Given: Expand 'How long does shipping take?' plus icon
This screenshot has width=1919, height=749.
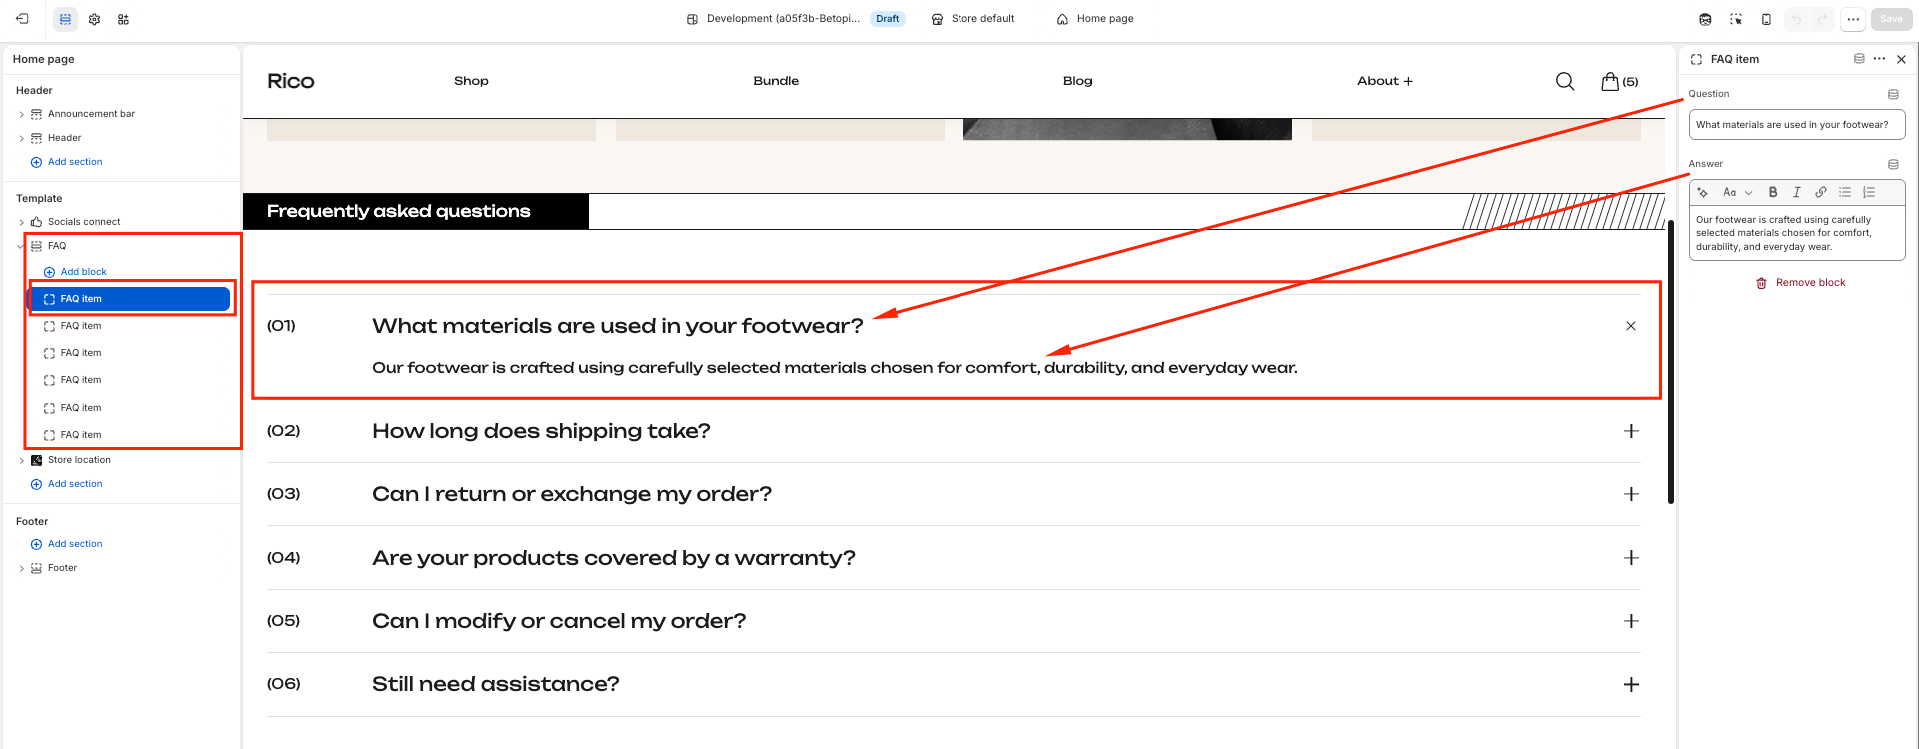Looking at the screenshot, I should click(1631, 431).
